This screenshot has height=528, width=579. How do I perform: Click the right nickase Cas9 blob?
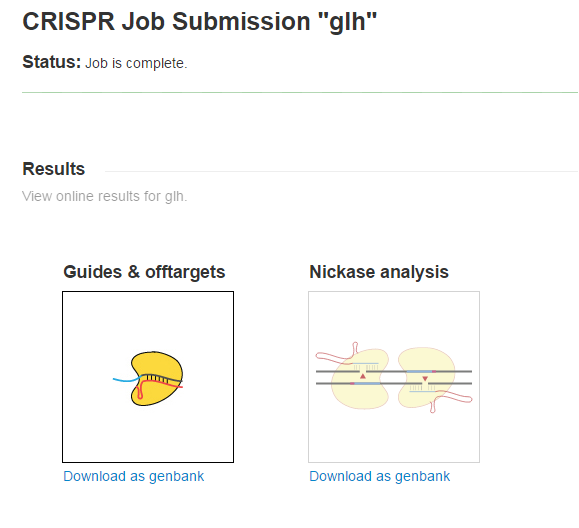[426, 377]
